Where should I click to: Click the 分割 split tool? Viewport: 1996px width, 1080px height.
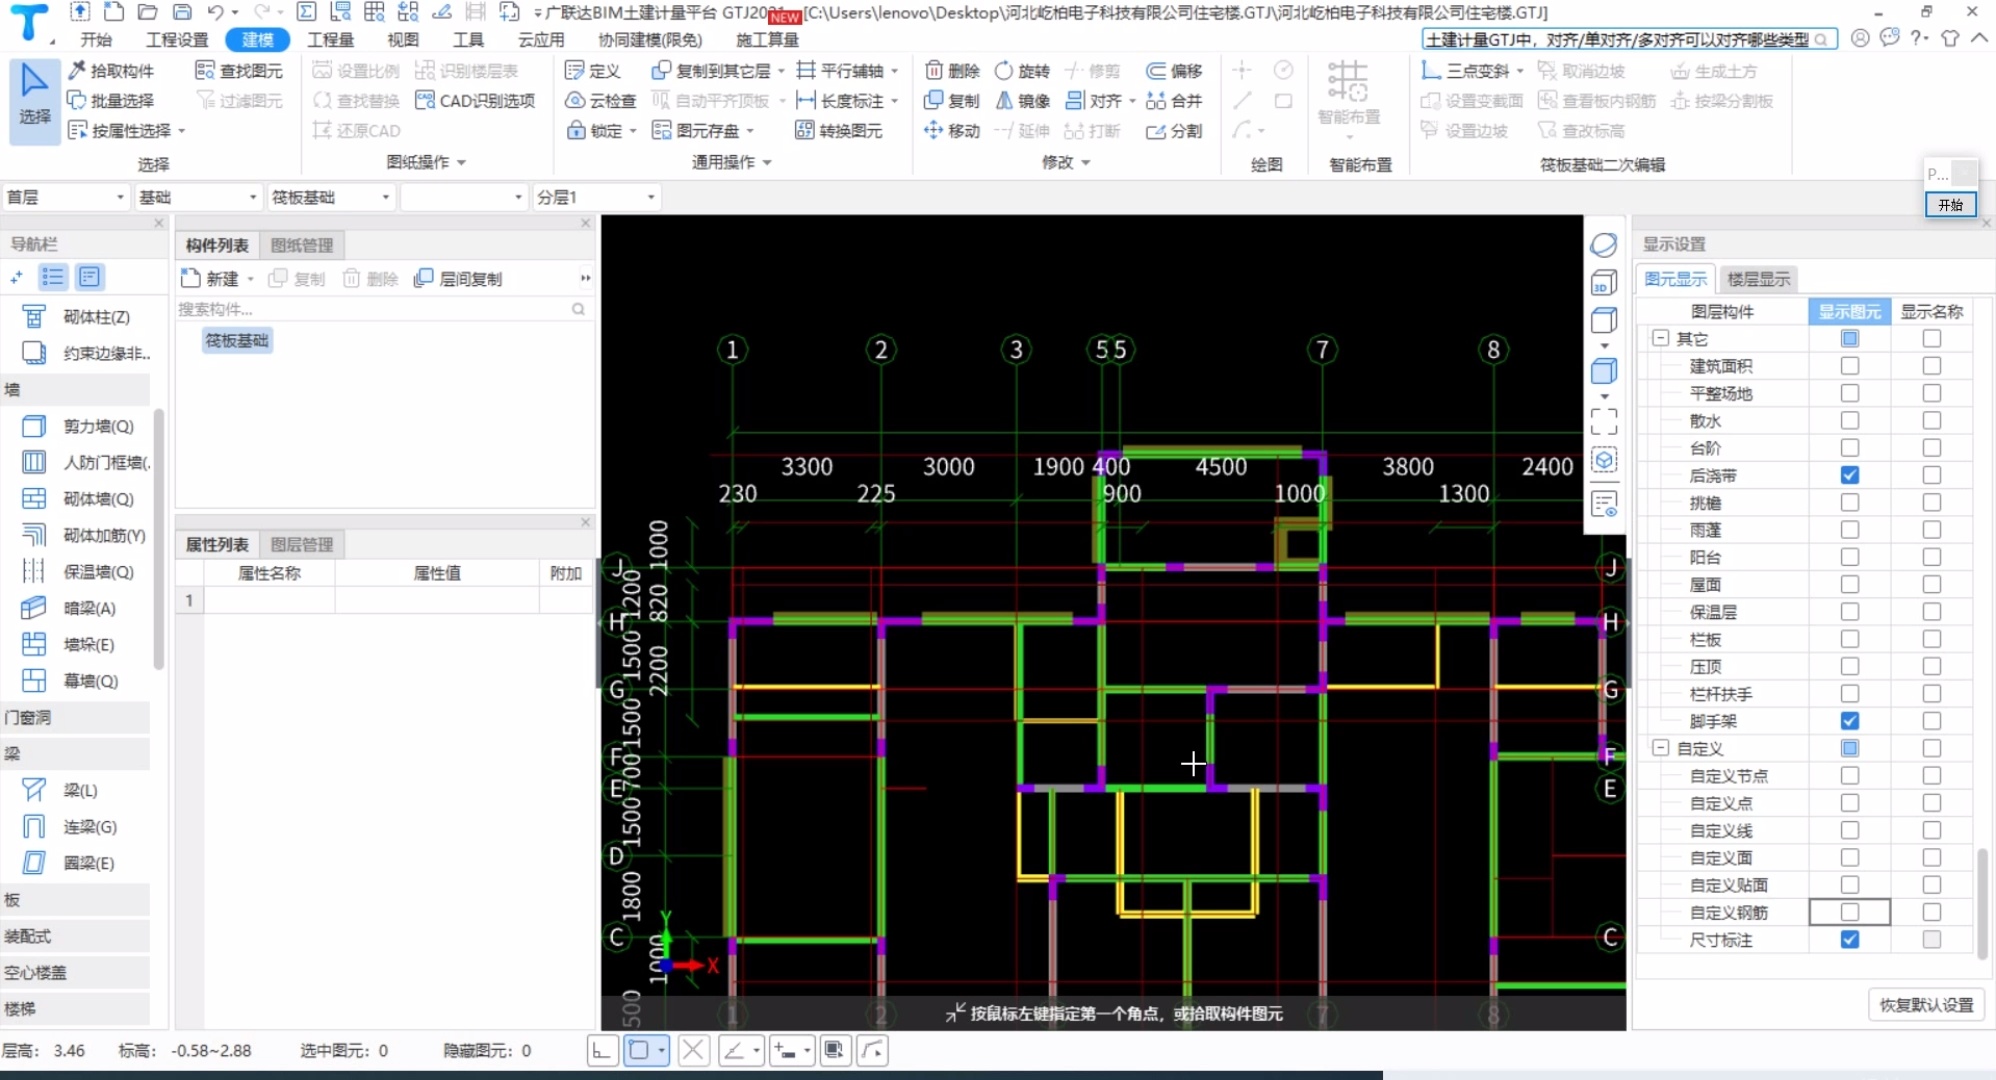point(1174,131)
